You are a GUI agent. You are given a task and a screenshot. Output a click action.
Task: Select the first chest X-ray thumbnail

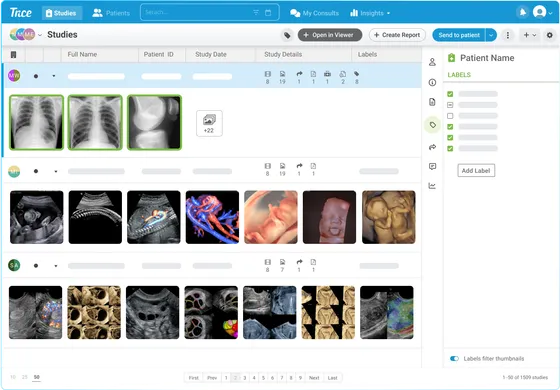coord(36,122)
